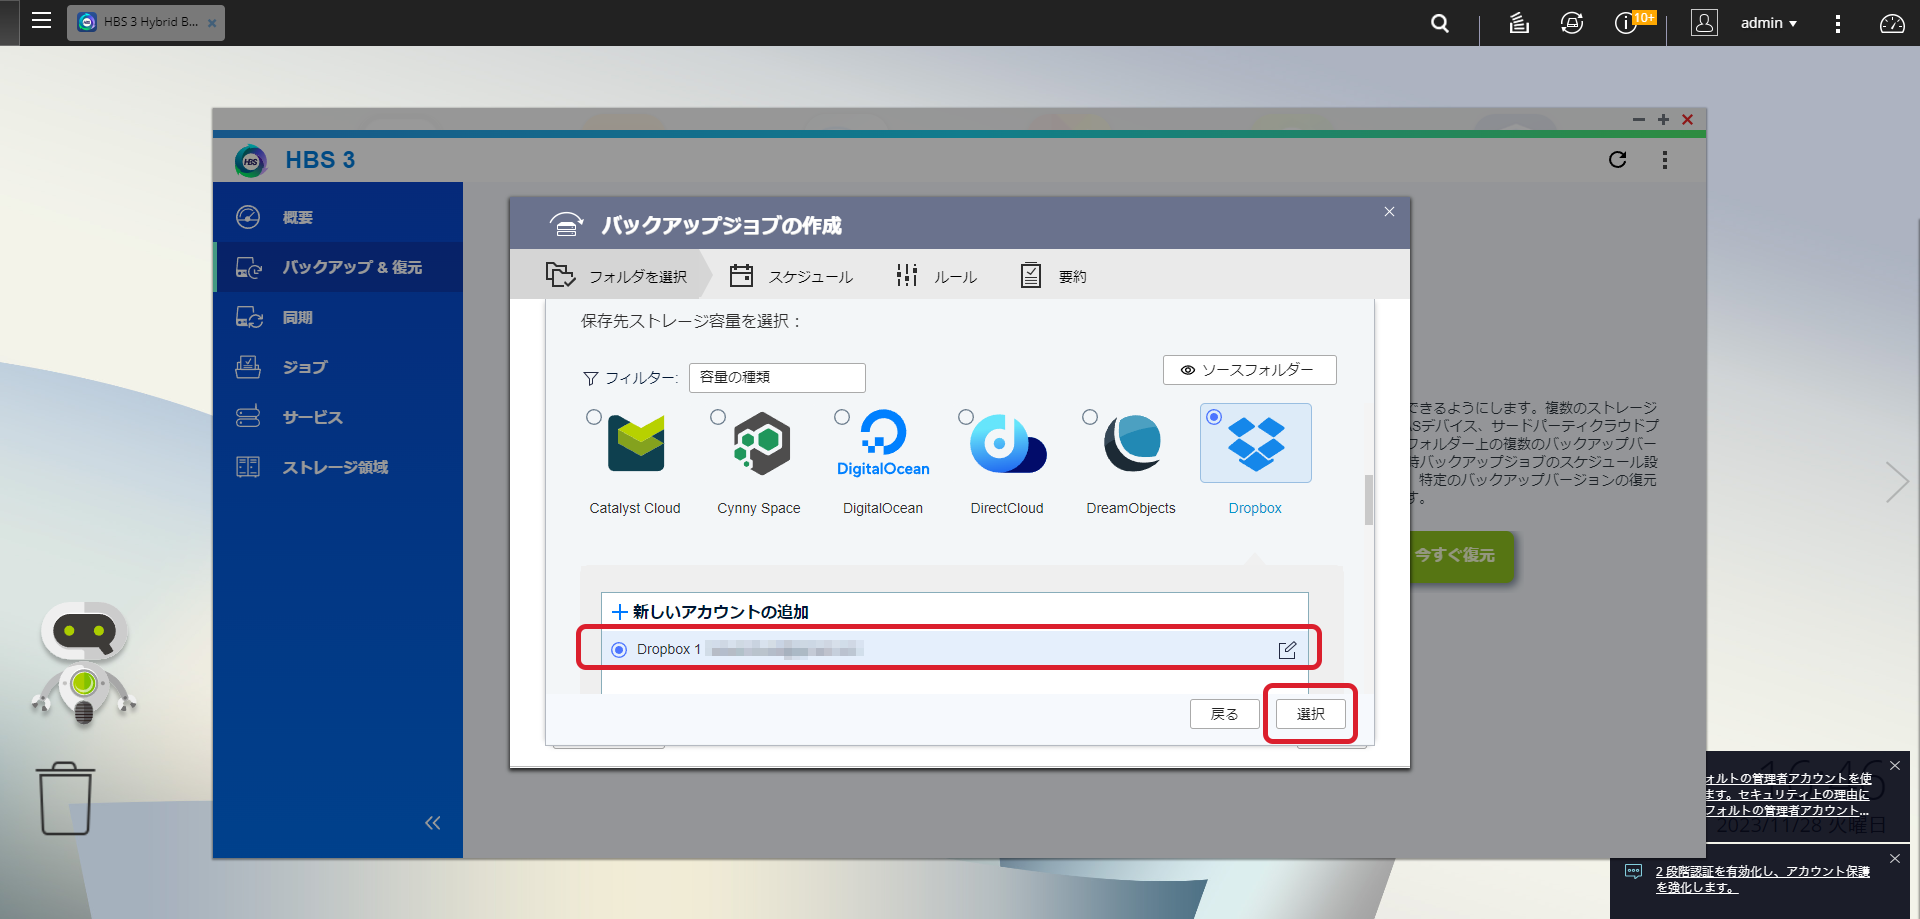The height and width of the screenshot is (919, 1920).
Task: Click the Cynny Space logo
Action: click(x=761, y=443)
